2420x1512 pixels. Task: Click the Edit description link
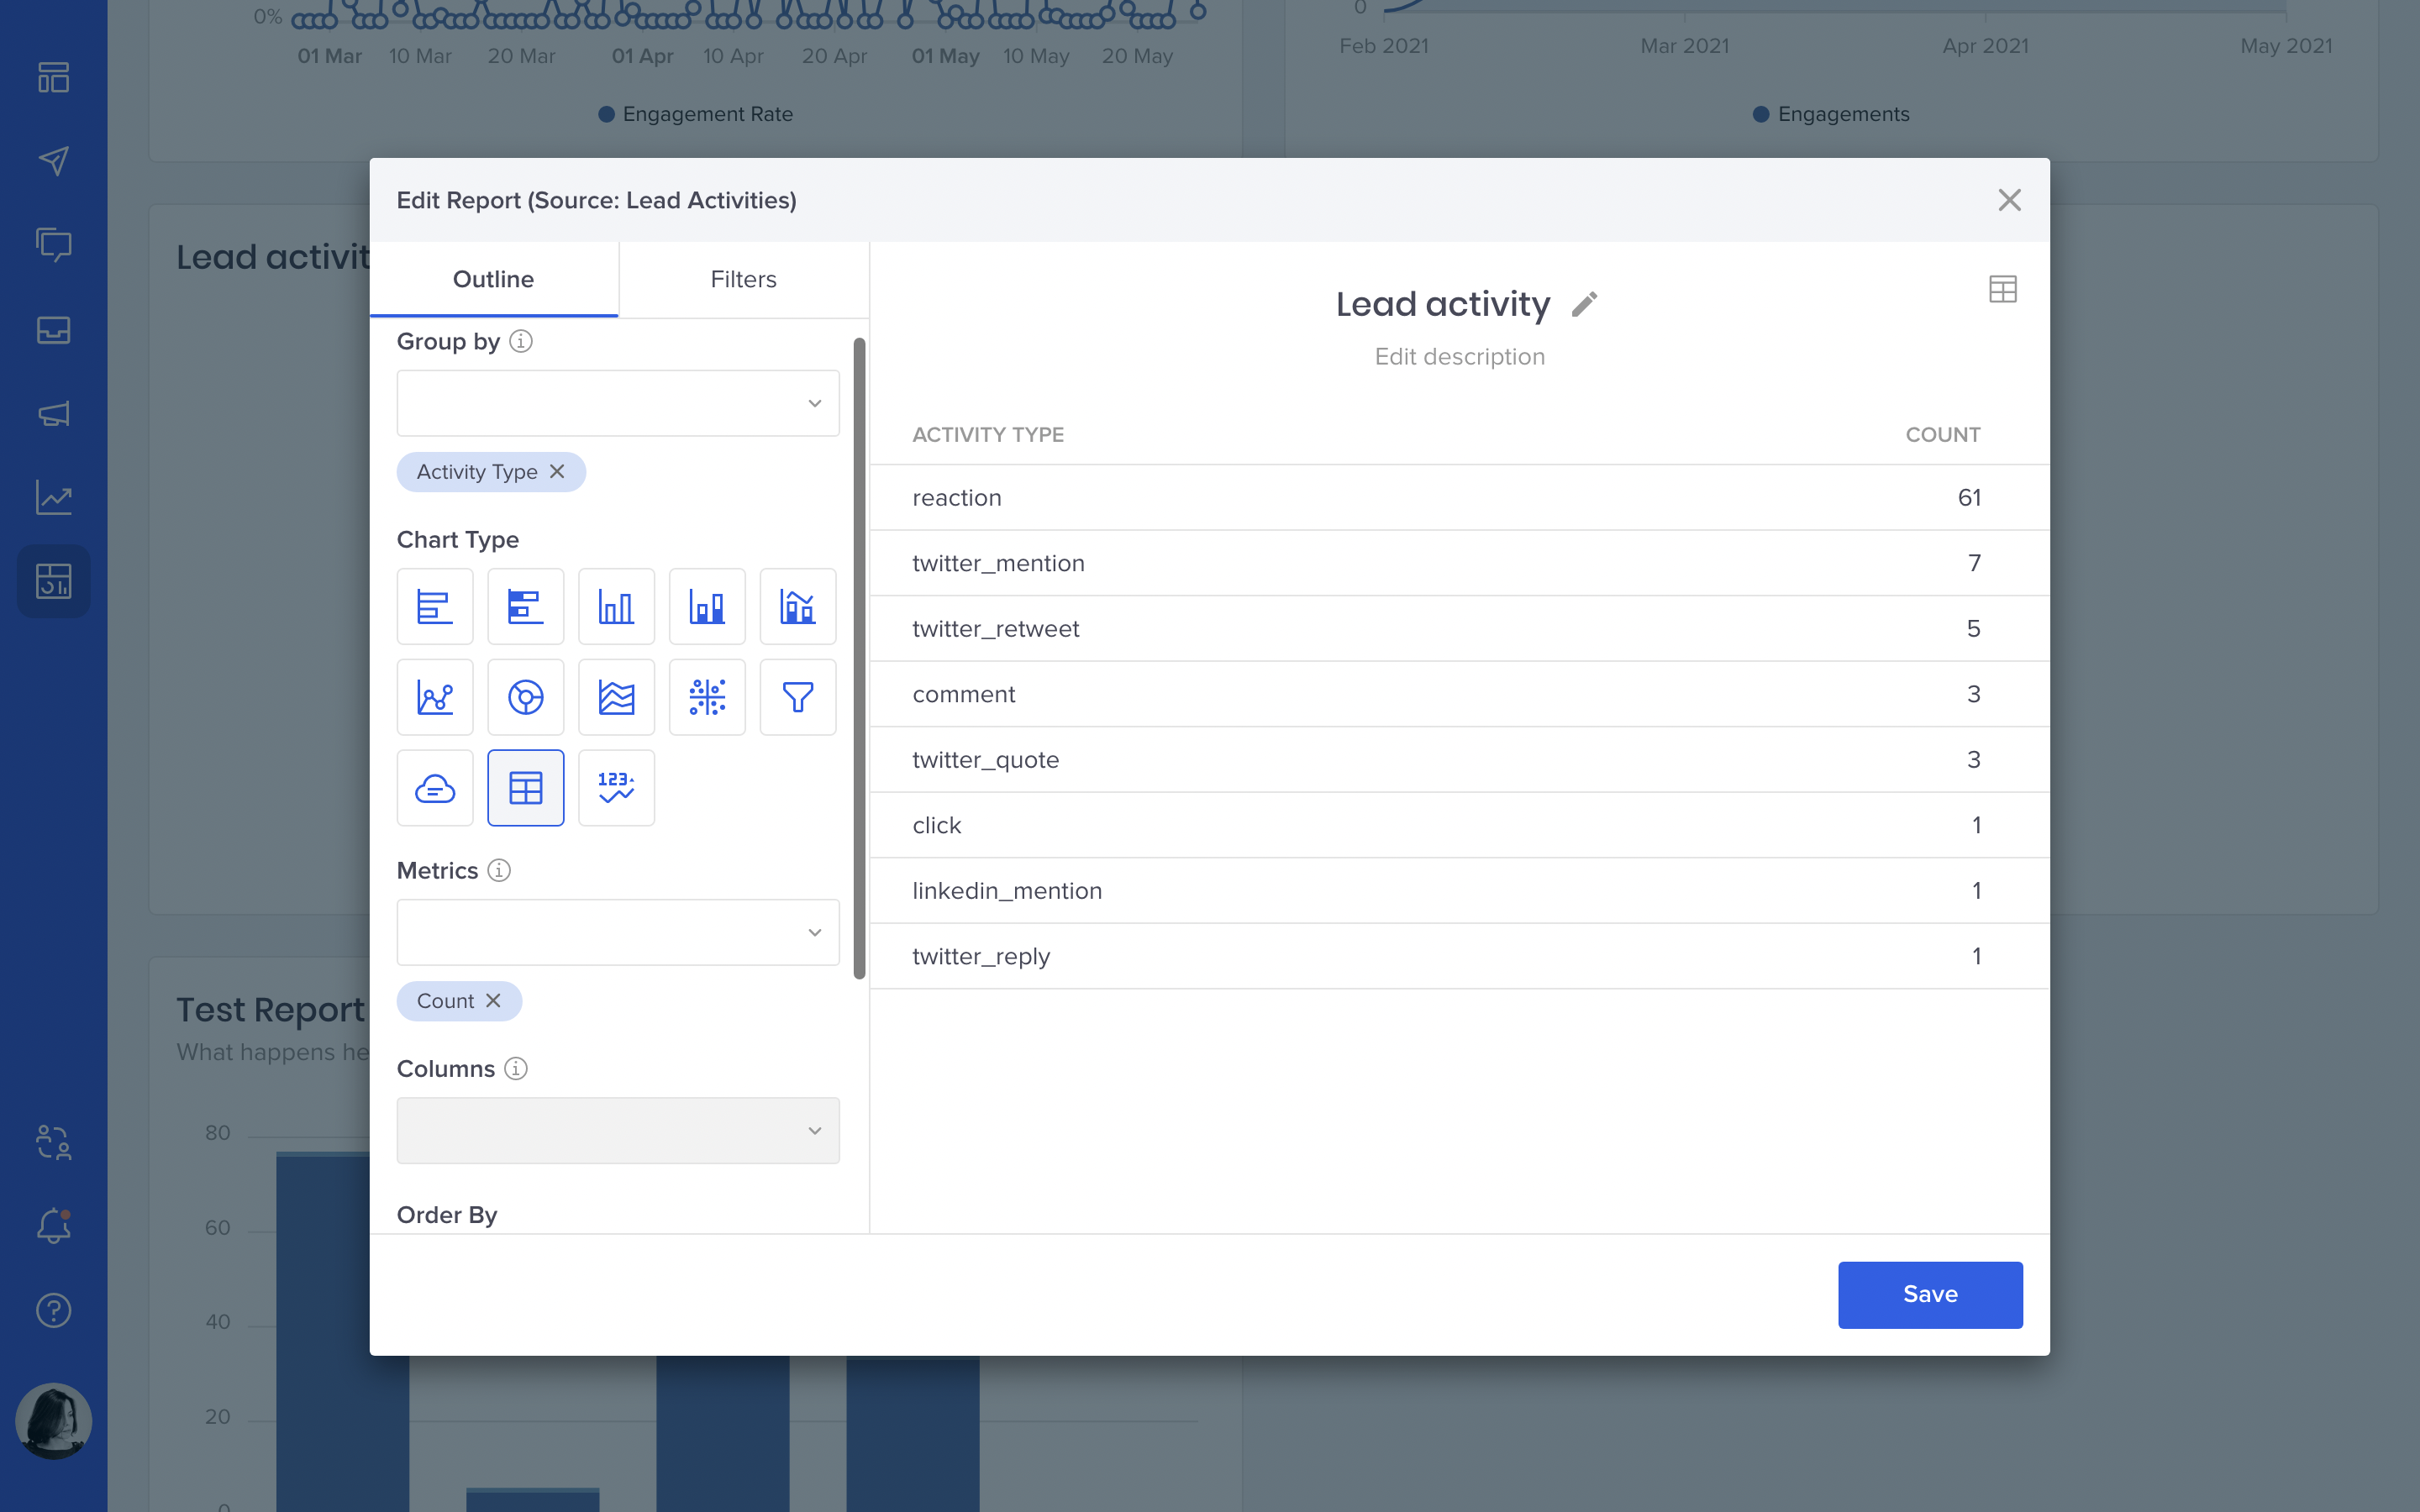(1459, 357)
